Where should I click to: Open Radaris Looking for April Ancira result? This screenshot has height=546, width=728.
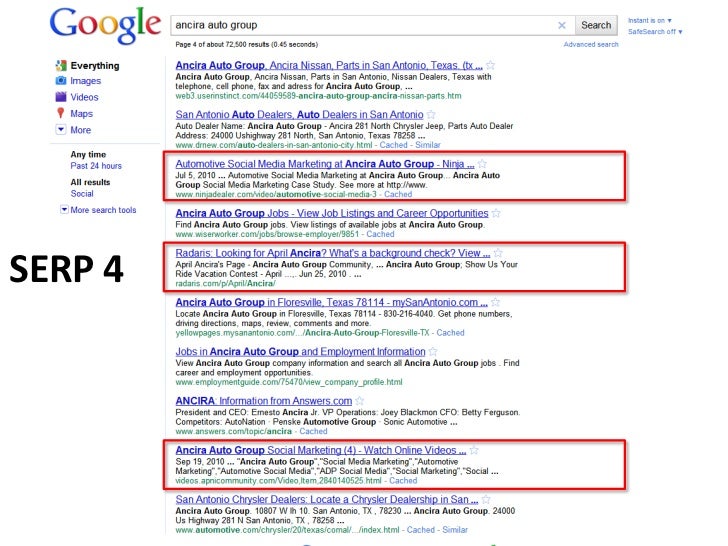(x=332, y=253)
